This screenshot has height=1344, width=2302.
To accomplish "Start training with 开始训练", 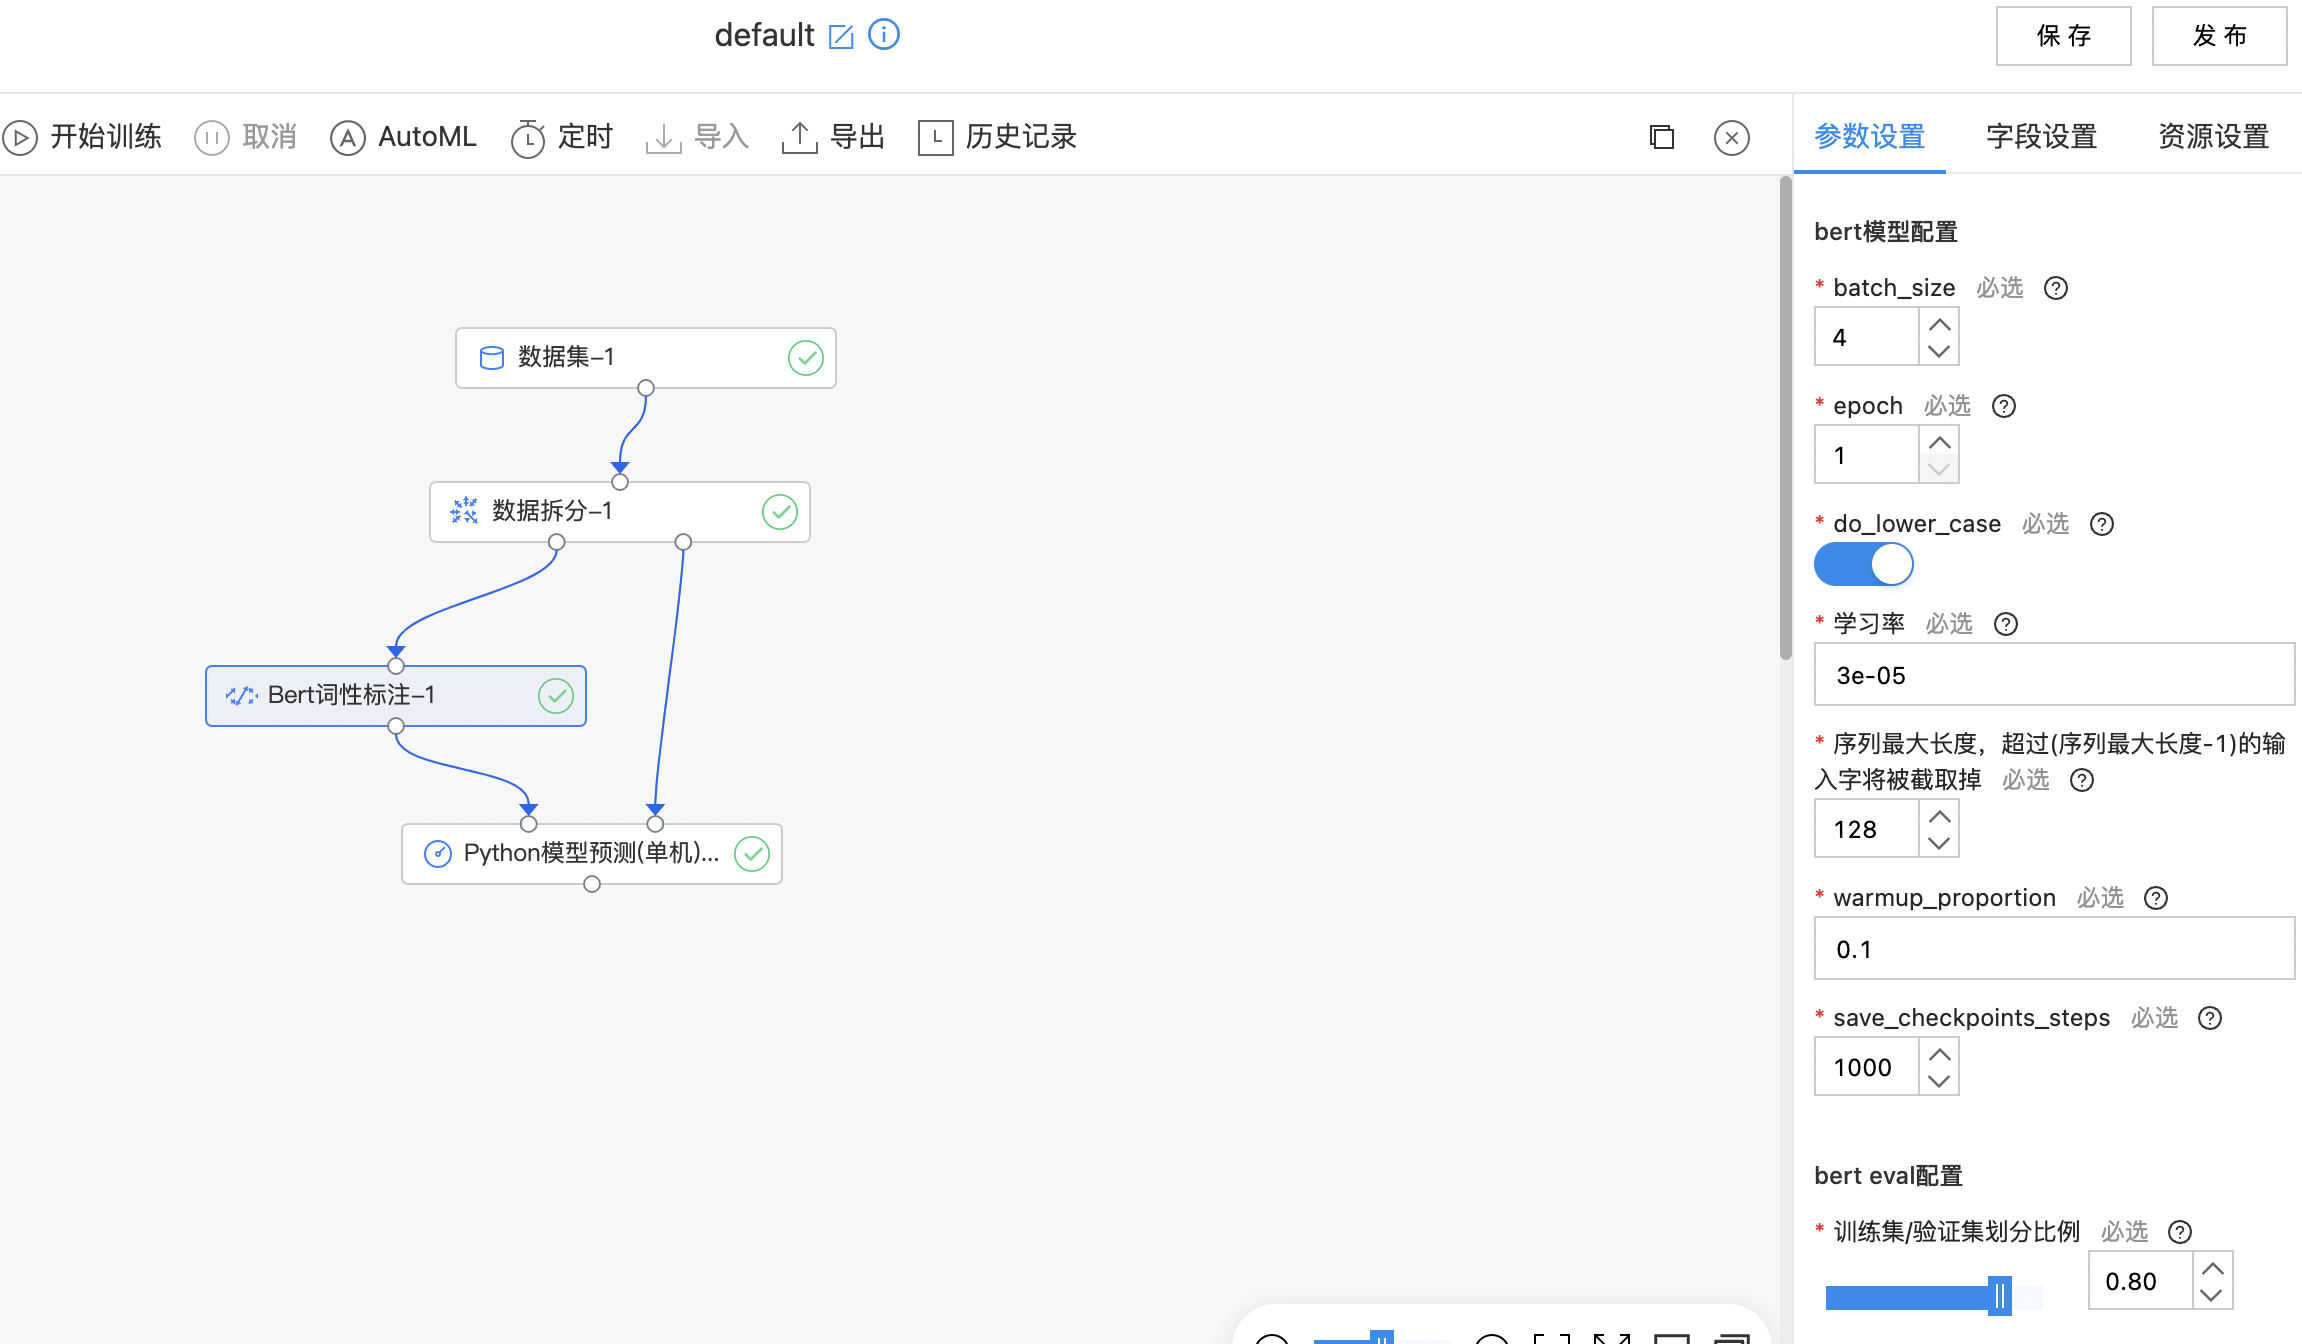I will click(81, 137).
